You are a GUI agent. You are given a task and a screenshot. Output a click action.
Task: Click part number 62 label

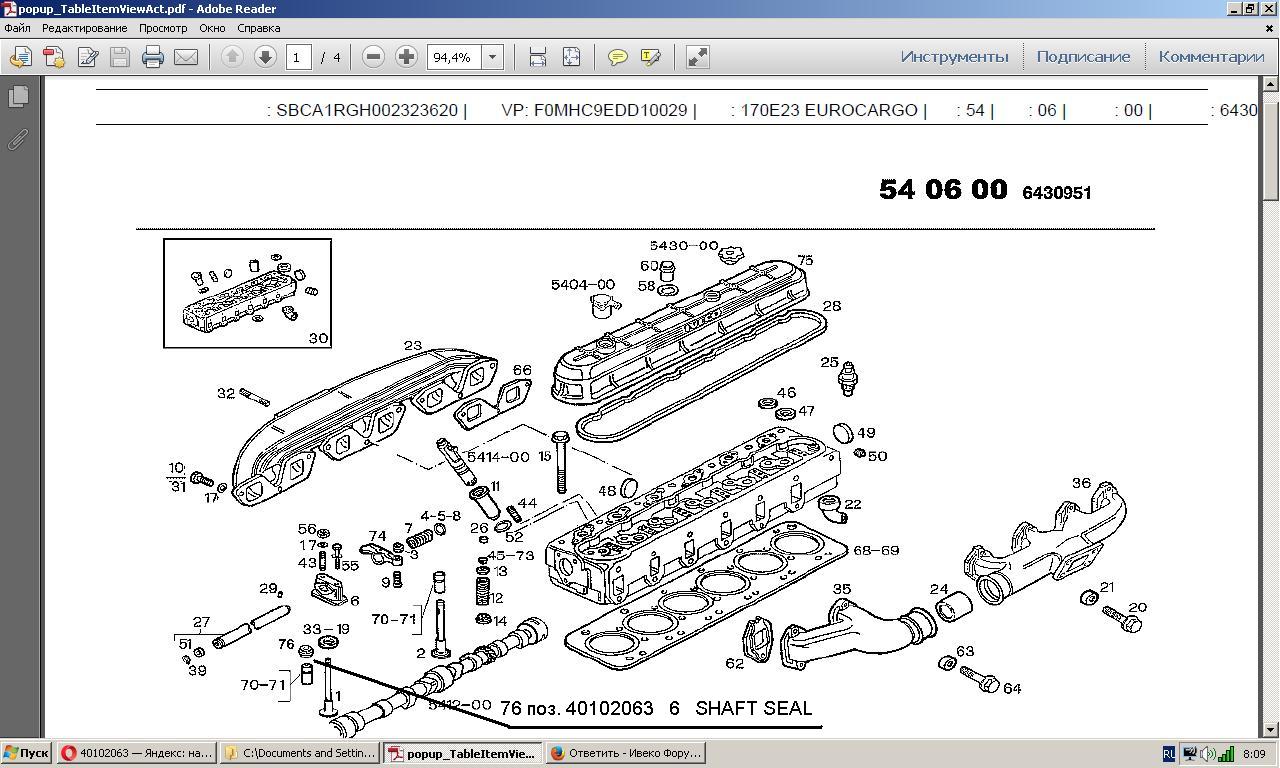click(x=735, y=663)
